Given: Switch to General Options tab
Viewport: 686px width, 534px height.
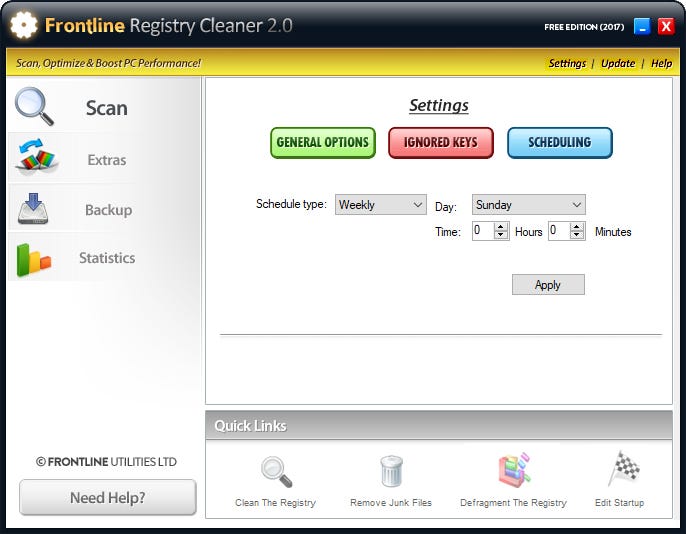Looking at the screenshot, I should 323,143.
